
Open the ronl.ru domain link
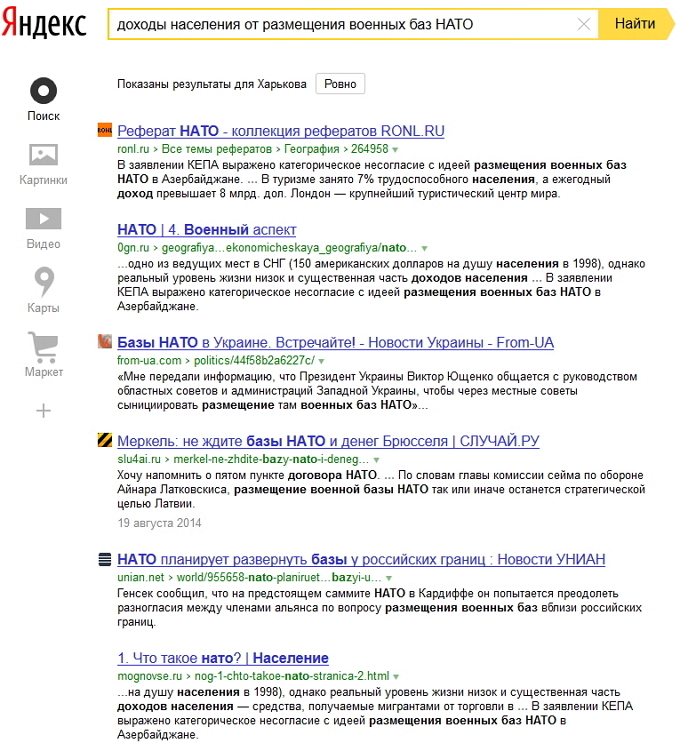(133, 149)
